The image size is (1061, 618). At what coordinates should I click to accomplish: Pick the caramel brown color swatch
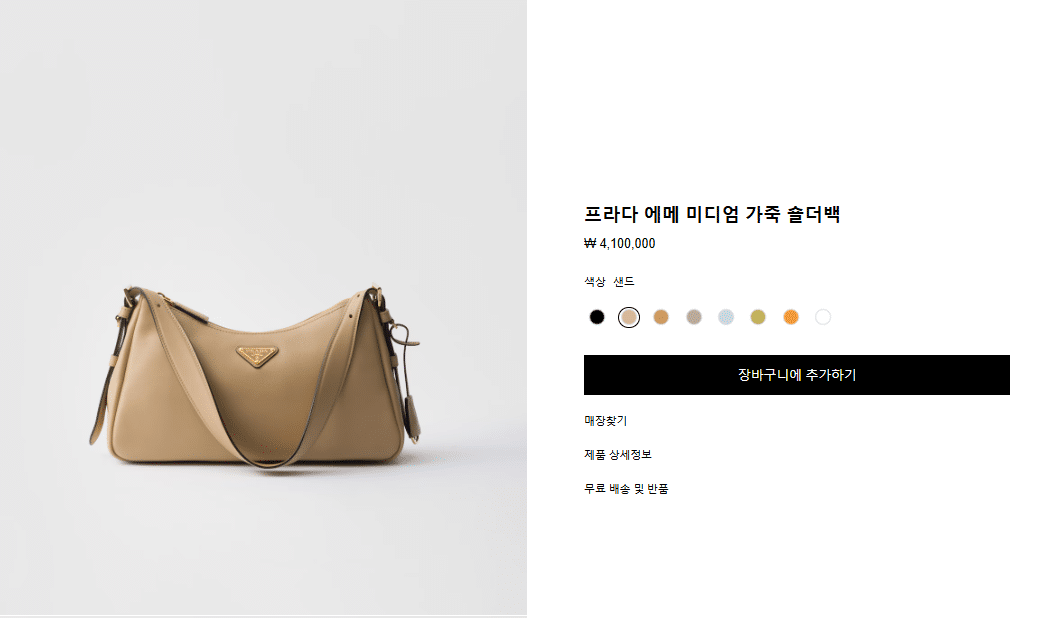[661, 317]
